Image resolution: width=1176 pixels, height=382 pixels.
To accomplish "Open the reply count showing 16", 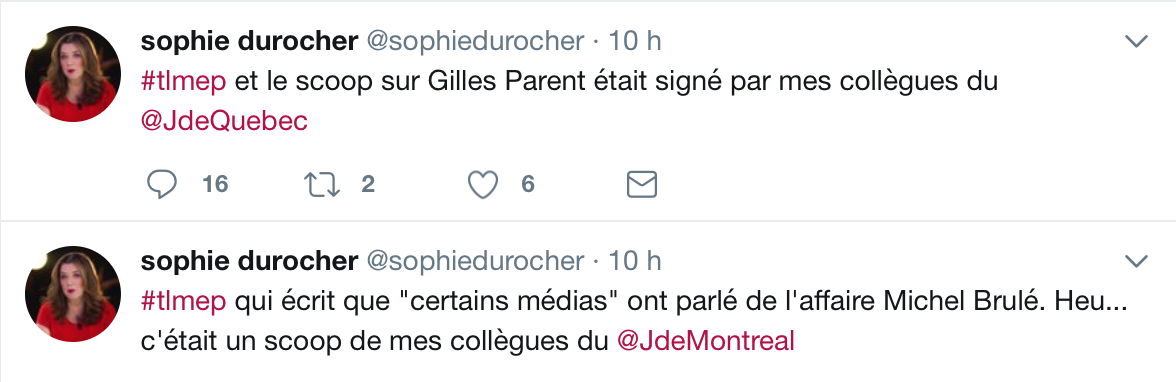I will (215, 184).
